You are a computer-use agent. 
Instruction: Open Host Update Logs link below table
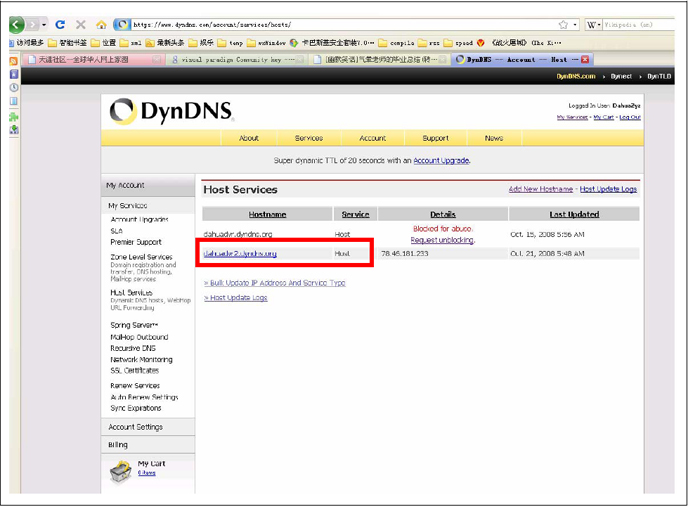pos(236,298)
